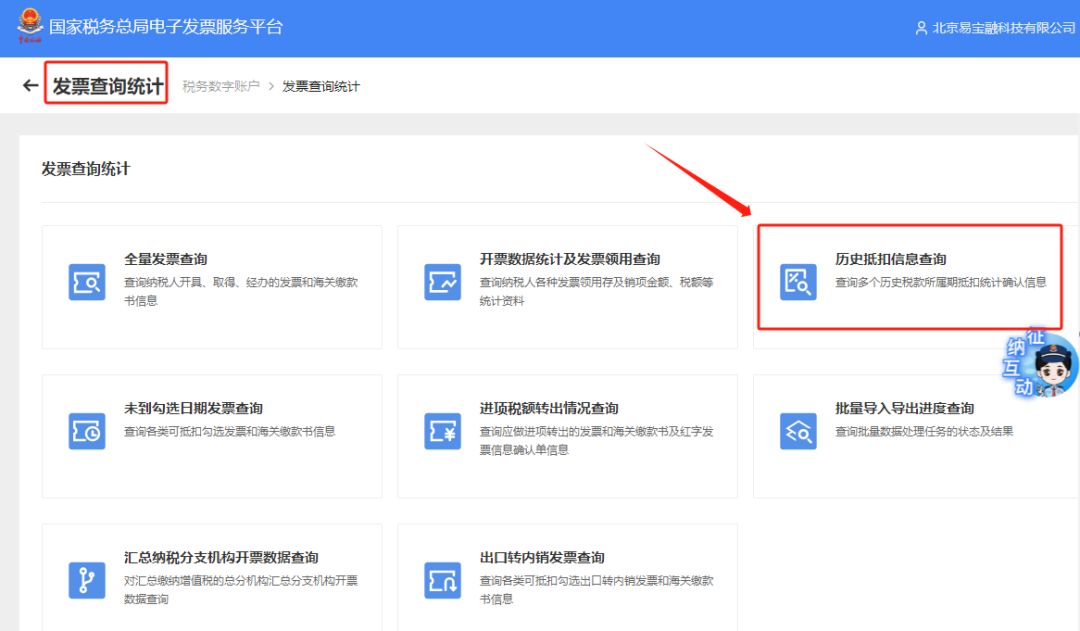Click the 汇总纳税分支机构 branch icon
Image resolution: width=1080 pixels, height=631 pixels.
87,580
